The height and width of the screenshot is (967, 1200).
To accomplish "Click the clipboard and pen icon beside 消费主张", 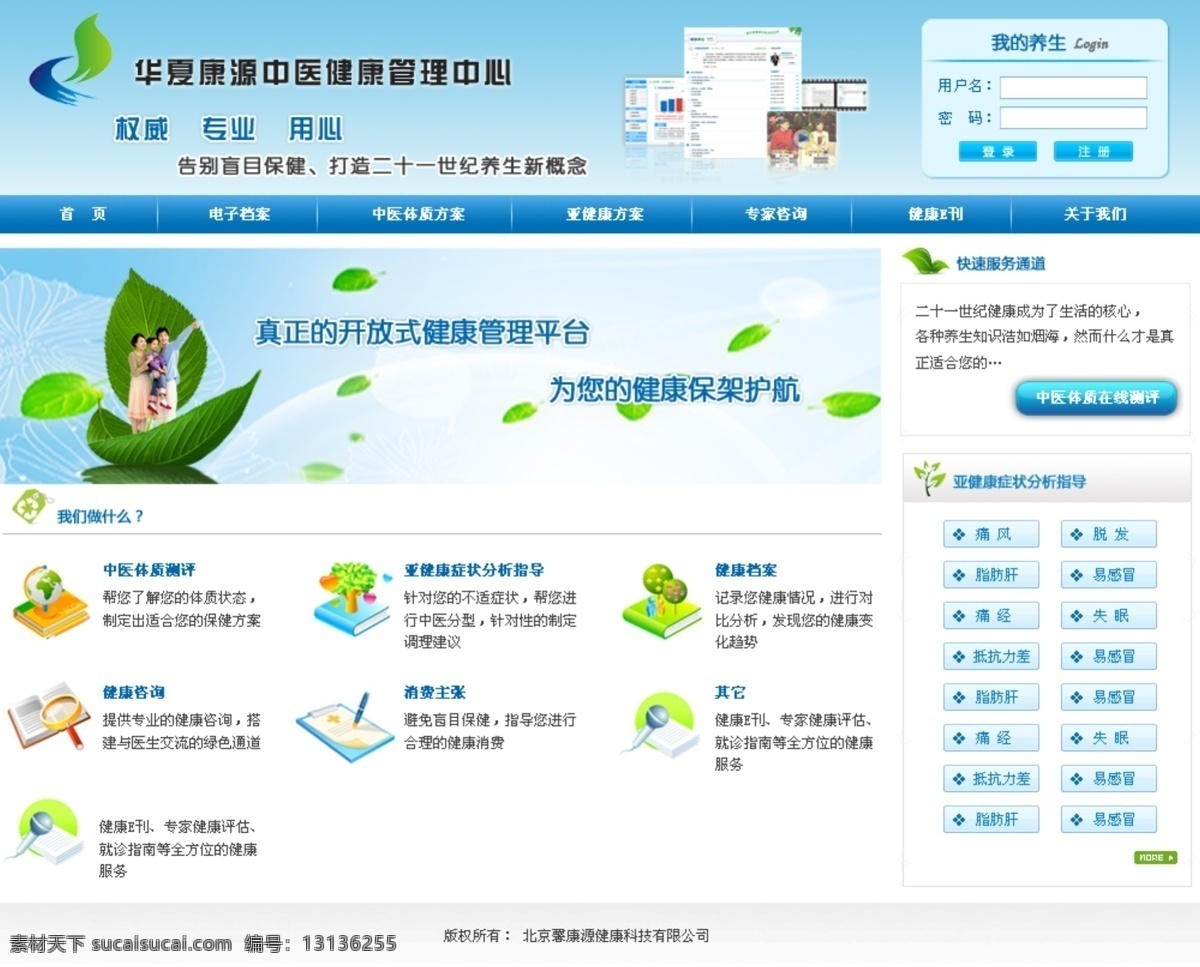I will click(345, 727).
